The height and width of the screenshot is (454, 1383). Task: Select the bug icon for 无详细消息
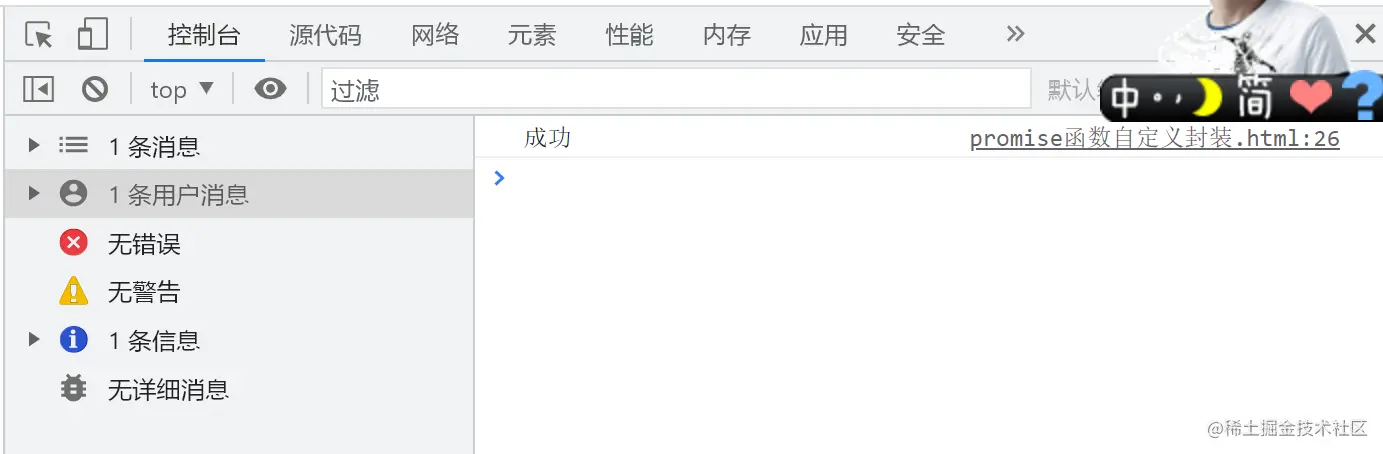(74, 388)
